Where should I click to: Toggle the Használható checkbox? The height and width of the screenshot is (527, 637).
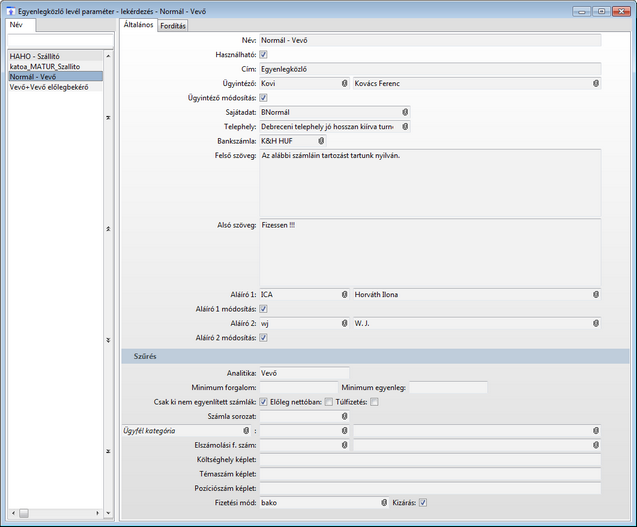[x=263, y=55]
